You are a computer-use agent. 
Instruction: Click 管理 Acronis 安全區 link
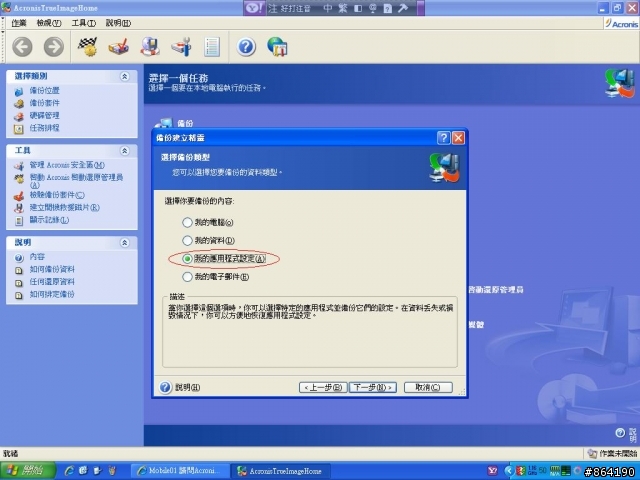tap(67, 165)
